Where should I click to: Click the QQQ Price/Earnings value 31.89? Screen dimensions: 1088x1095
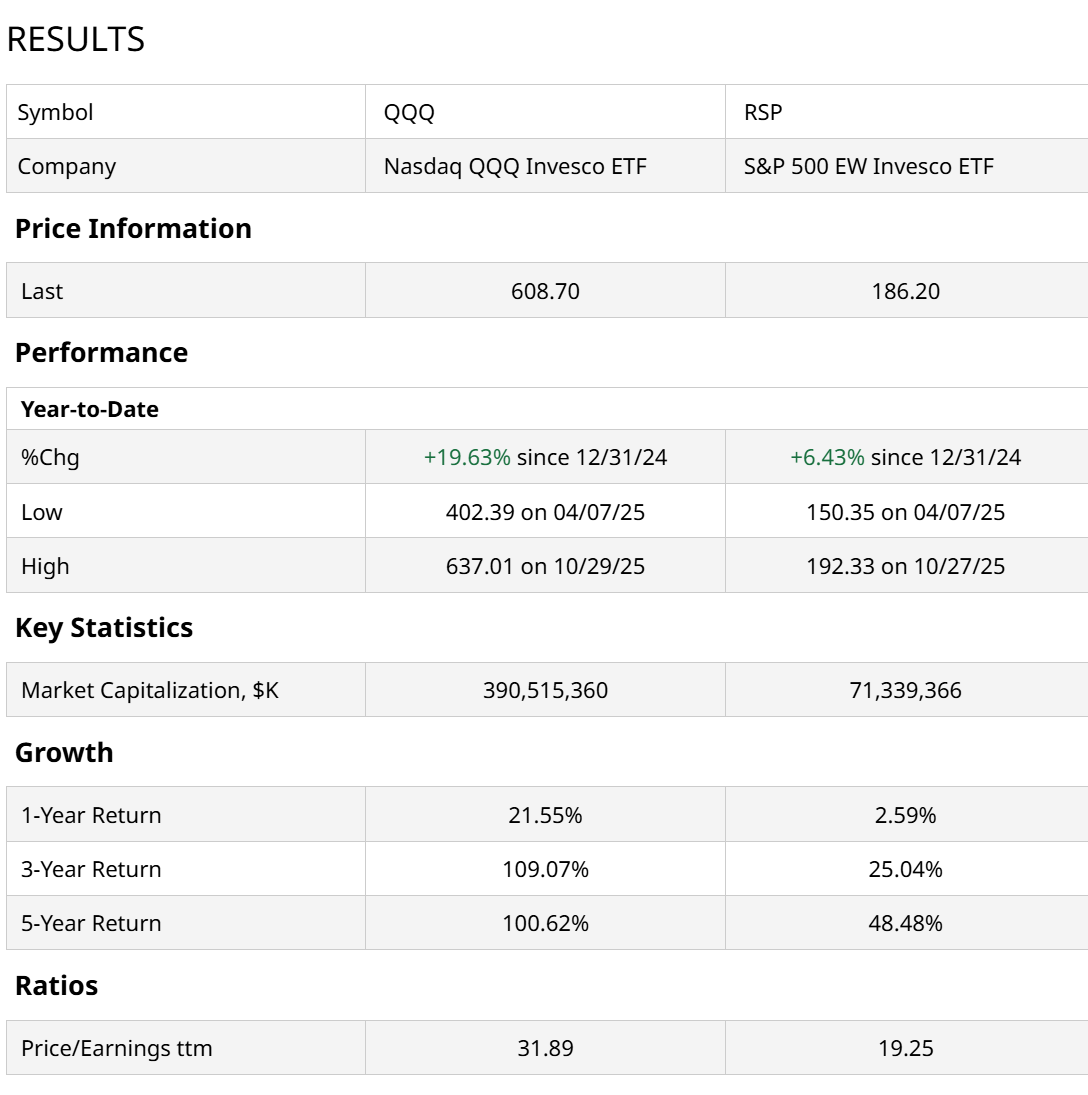[545, 1048]
